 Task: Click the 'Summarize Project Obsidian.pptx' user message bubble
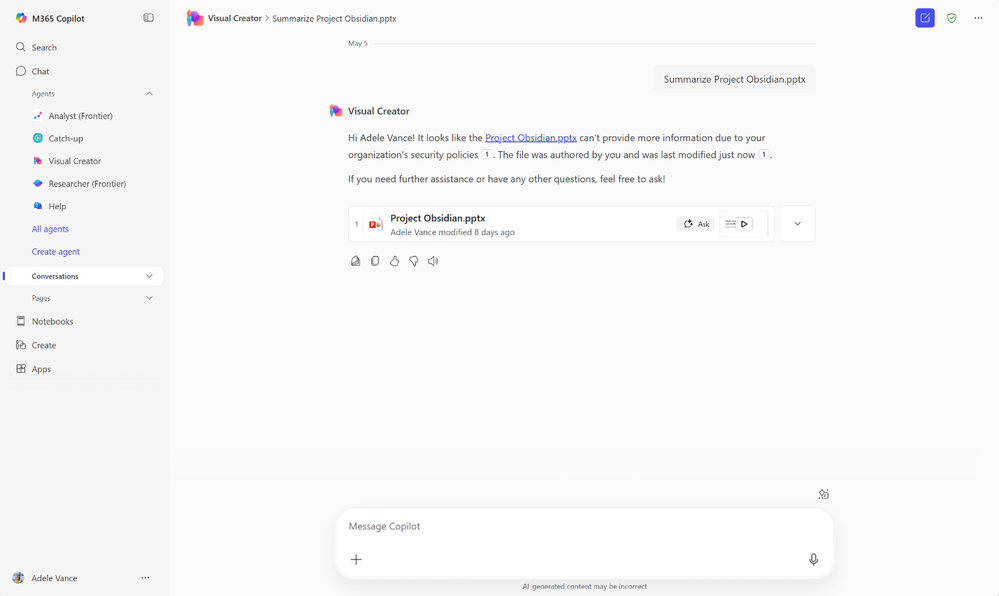tap(735, 79)
